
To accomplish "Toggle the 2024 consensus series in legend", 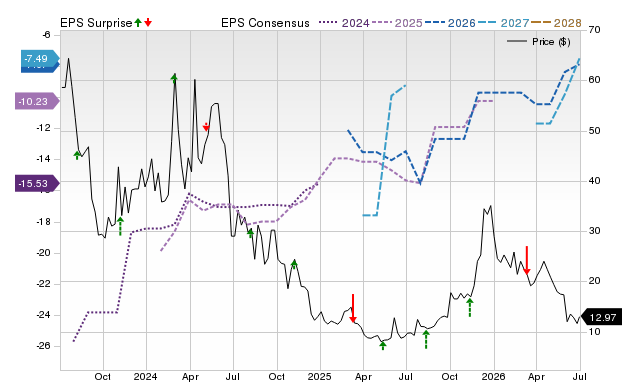I will 344,23.
